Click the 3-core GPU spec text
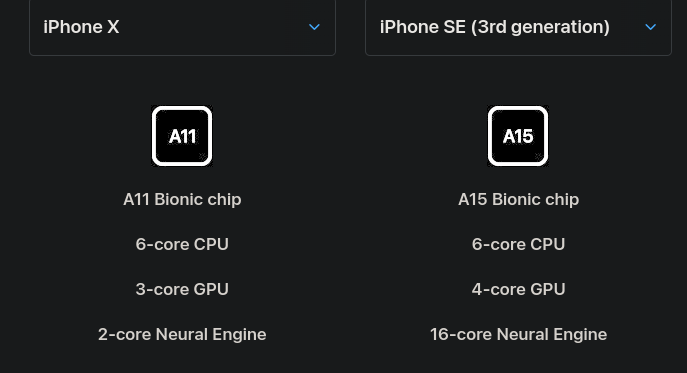The image size is (687, 373). coord(182,289)
